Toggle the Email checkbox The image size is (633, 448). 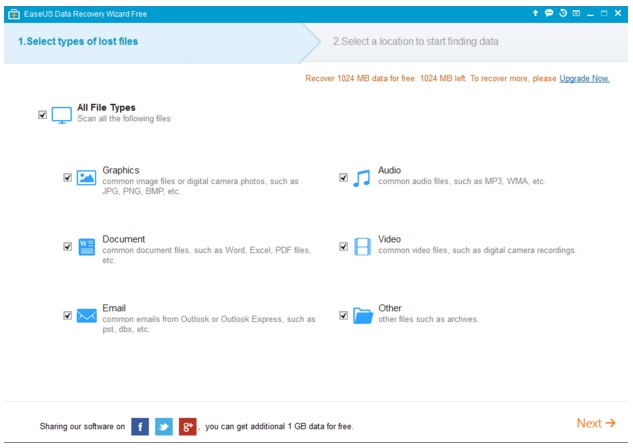(x=67, y=316)
